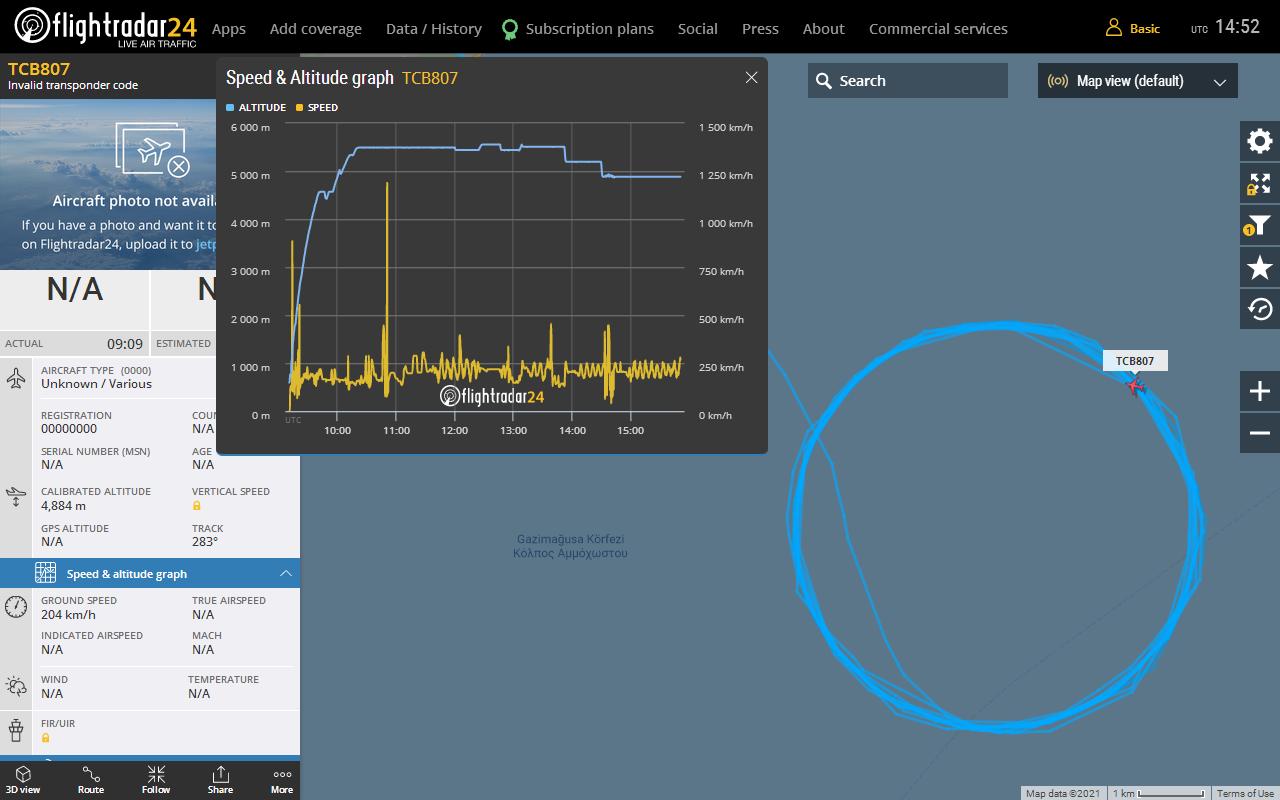Toggle Follow aircraft mode
The image size is (1280, 800).
coord(156,780)
